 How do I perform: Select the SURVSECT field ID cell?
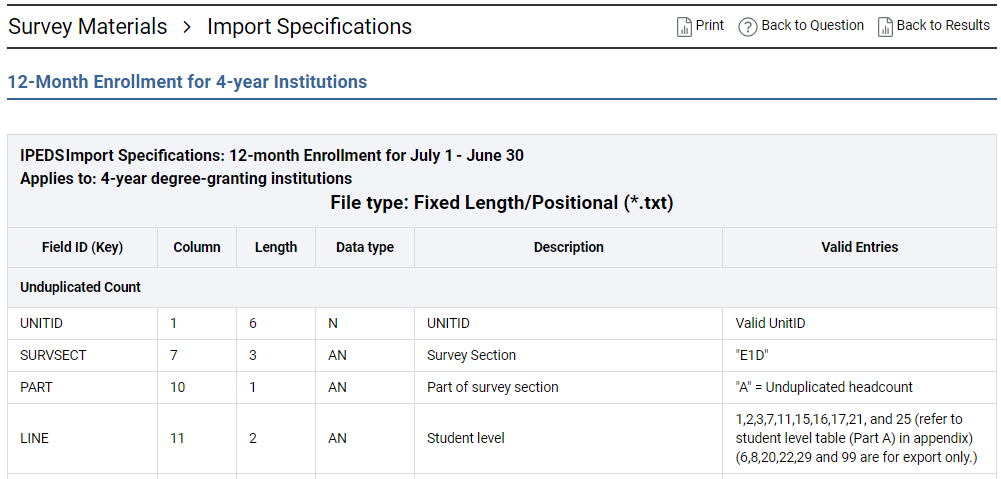tap(53, 355)
